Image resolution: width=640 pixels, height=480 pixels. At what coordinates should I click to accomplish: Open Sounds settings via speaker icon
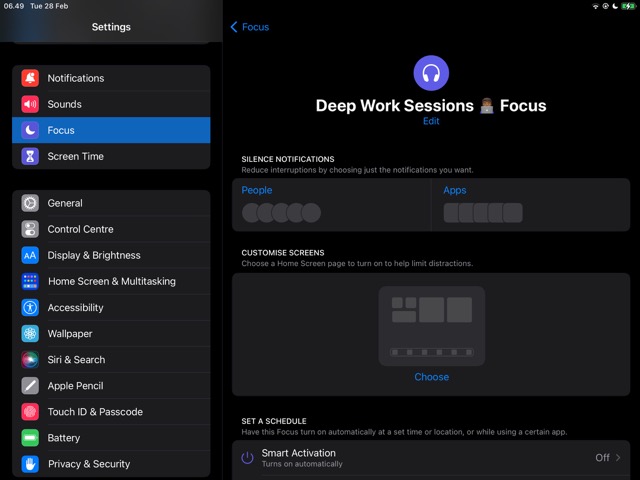point(30,104)
